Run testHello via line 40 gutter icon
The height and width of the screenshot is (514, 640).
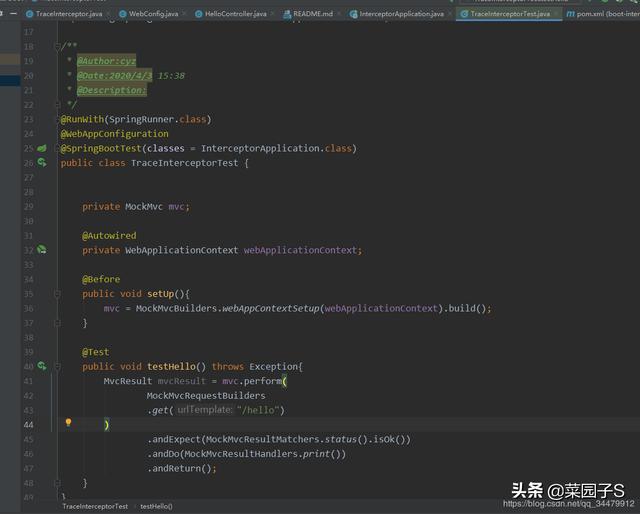(42, 366)
